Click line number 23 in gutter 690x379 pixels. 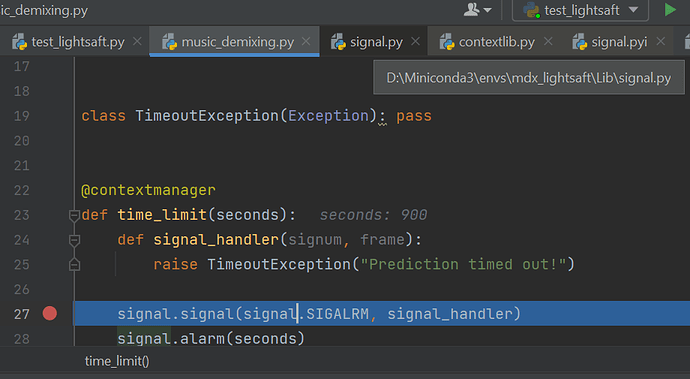pyautogui.click(x=22, y=215)
